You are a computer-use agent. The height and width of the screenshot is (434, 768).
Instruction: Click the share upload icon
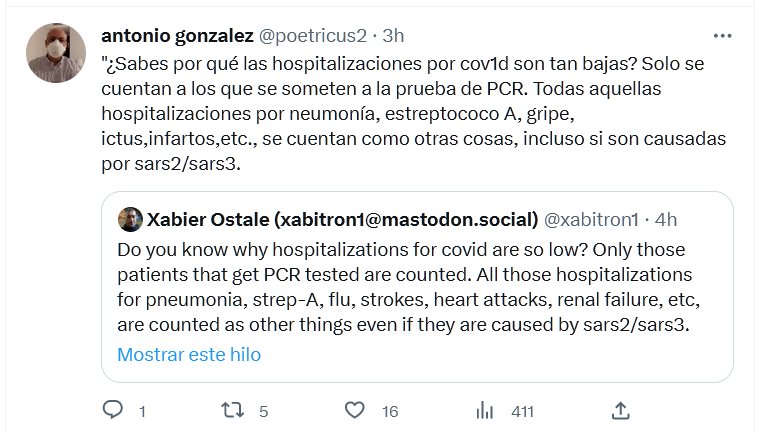click(620, 410)
